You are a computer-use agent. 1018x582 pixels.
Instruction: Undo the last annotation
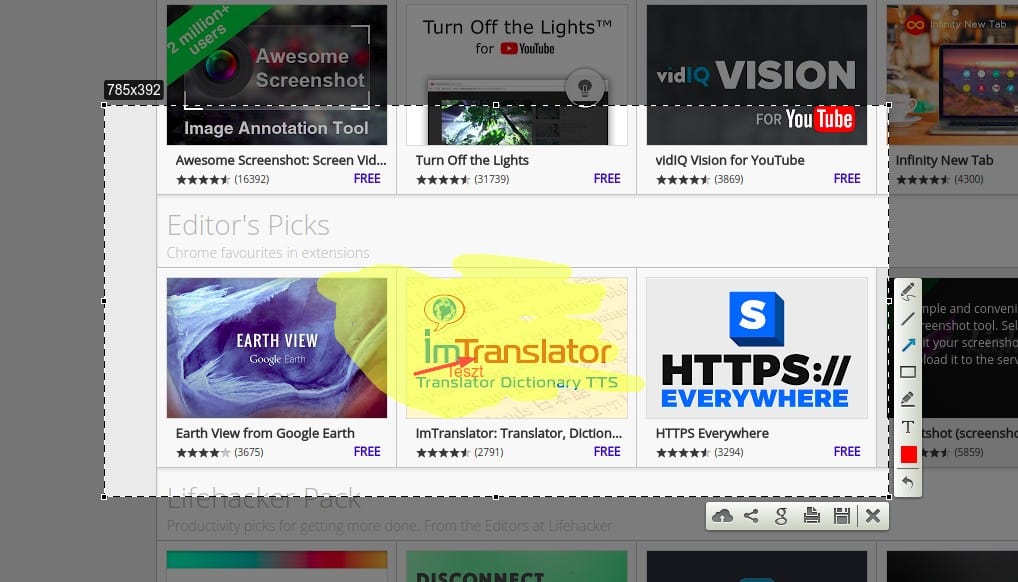pos(908,482)
